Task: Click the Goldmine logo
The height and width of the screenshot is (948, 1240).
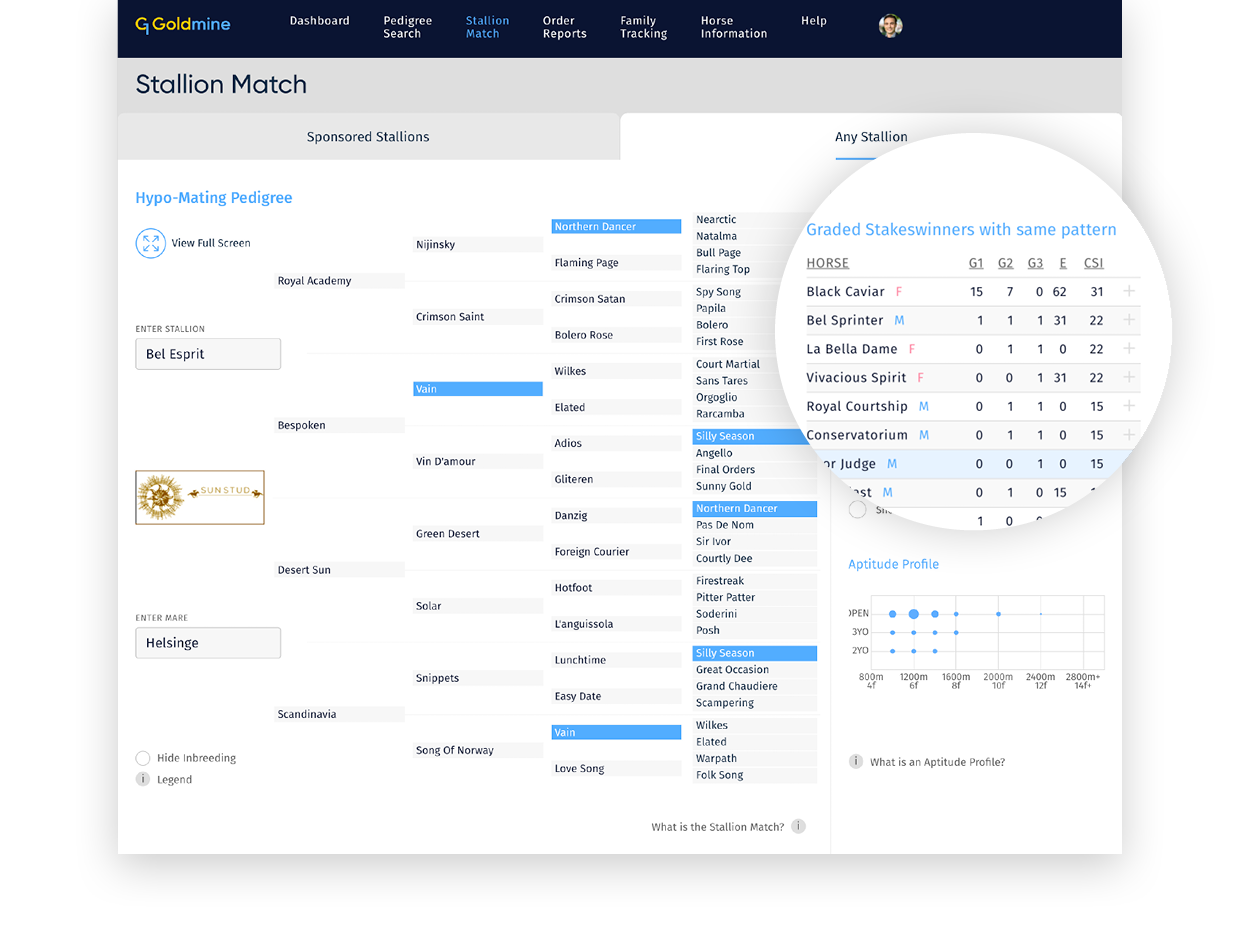Action: click(183, 25)
